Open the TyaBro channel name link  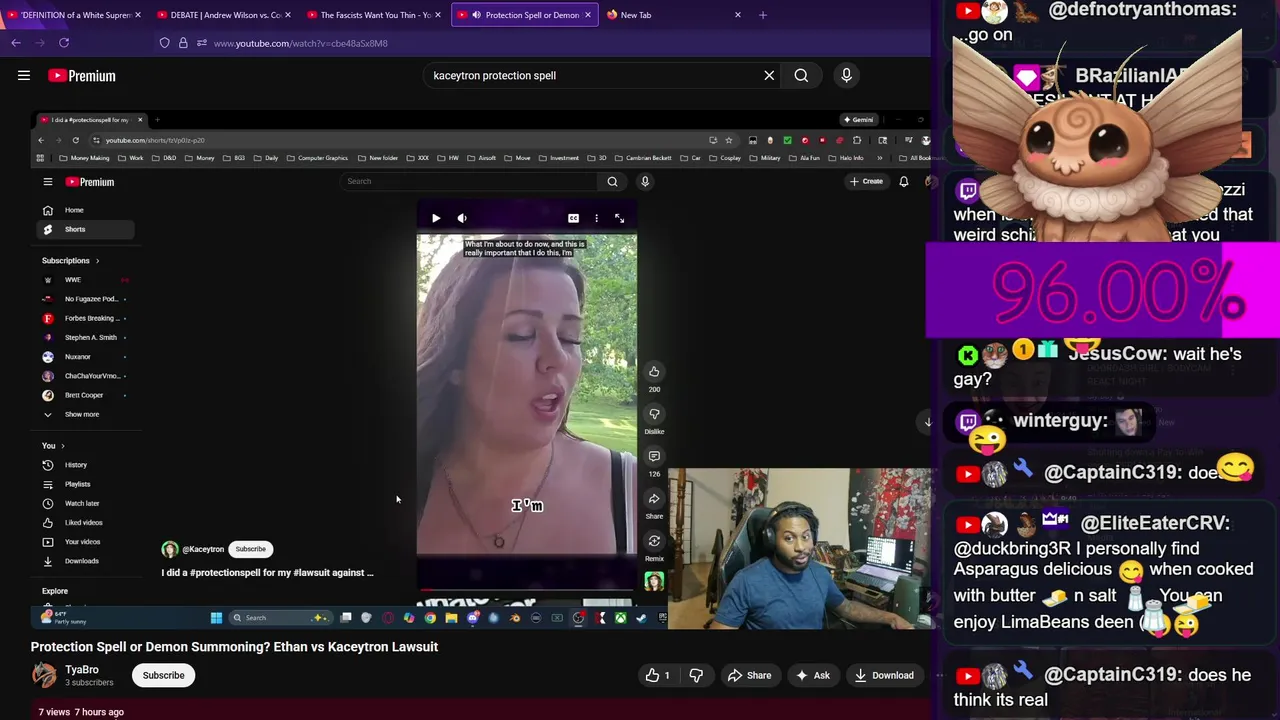pos(82,669)
